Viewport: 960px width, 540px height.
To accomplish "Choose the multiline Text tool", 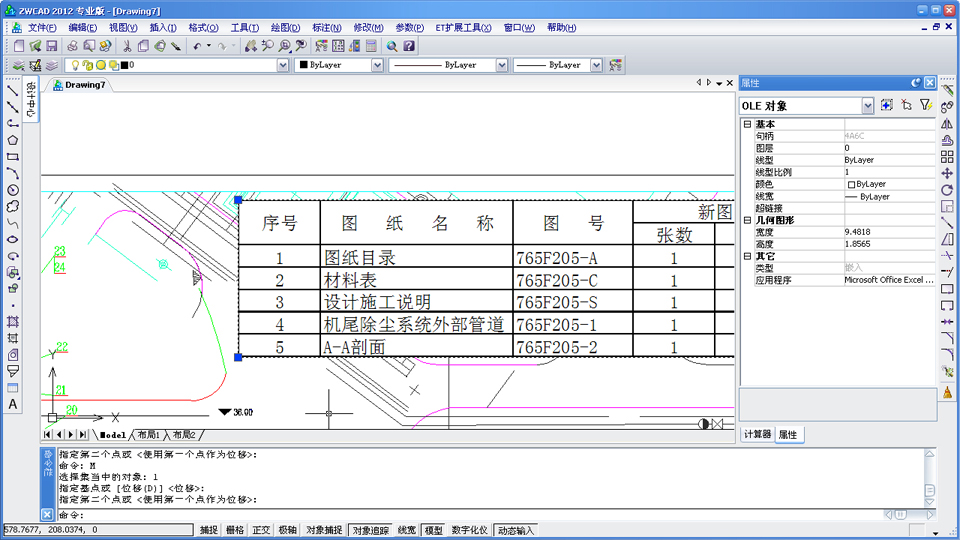I will [x=13, y=404].
